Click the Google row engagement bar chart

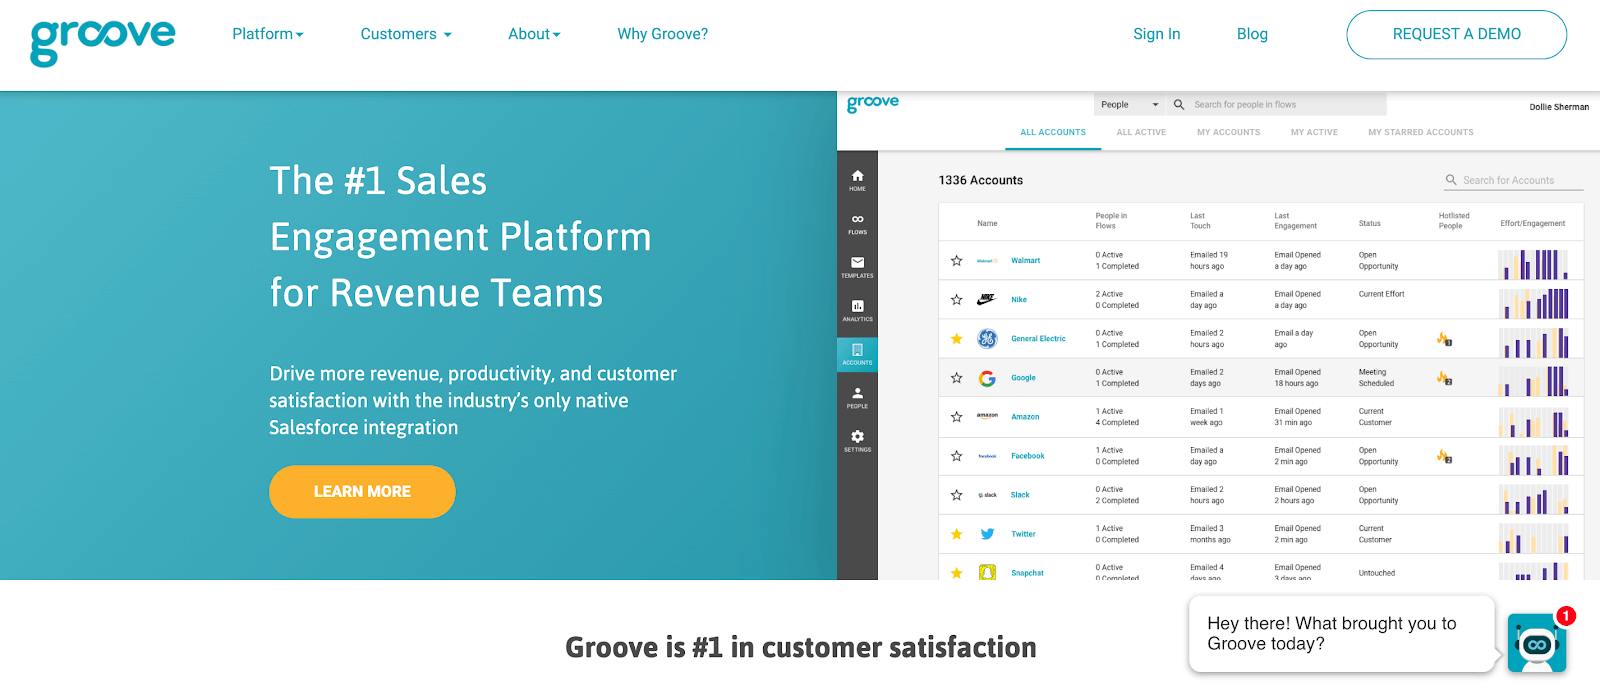click(x=1534, y=381)
